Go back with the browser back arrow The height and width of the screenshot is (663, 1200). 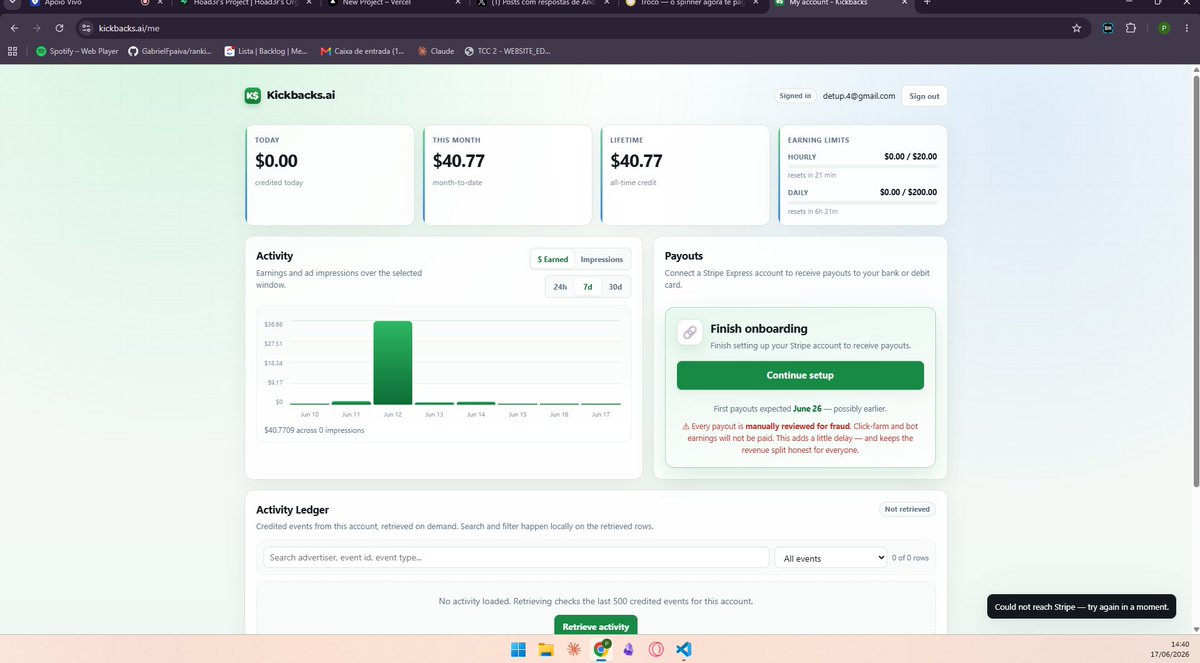point(14,28)
